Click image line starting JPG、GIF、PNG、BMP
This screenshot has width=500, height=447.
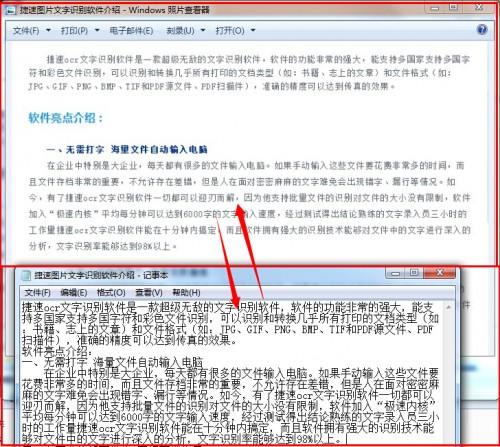pyautogui.click(x=212, y=86)
